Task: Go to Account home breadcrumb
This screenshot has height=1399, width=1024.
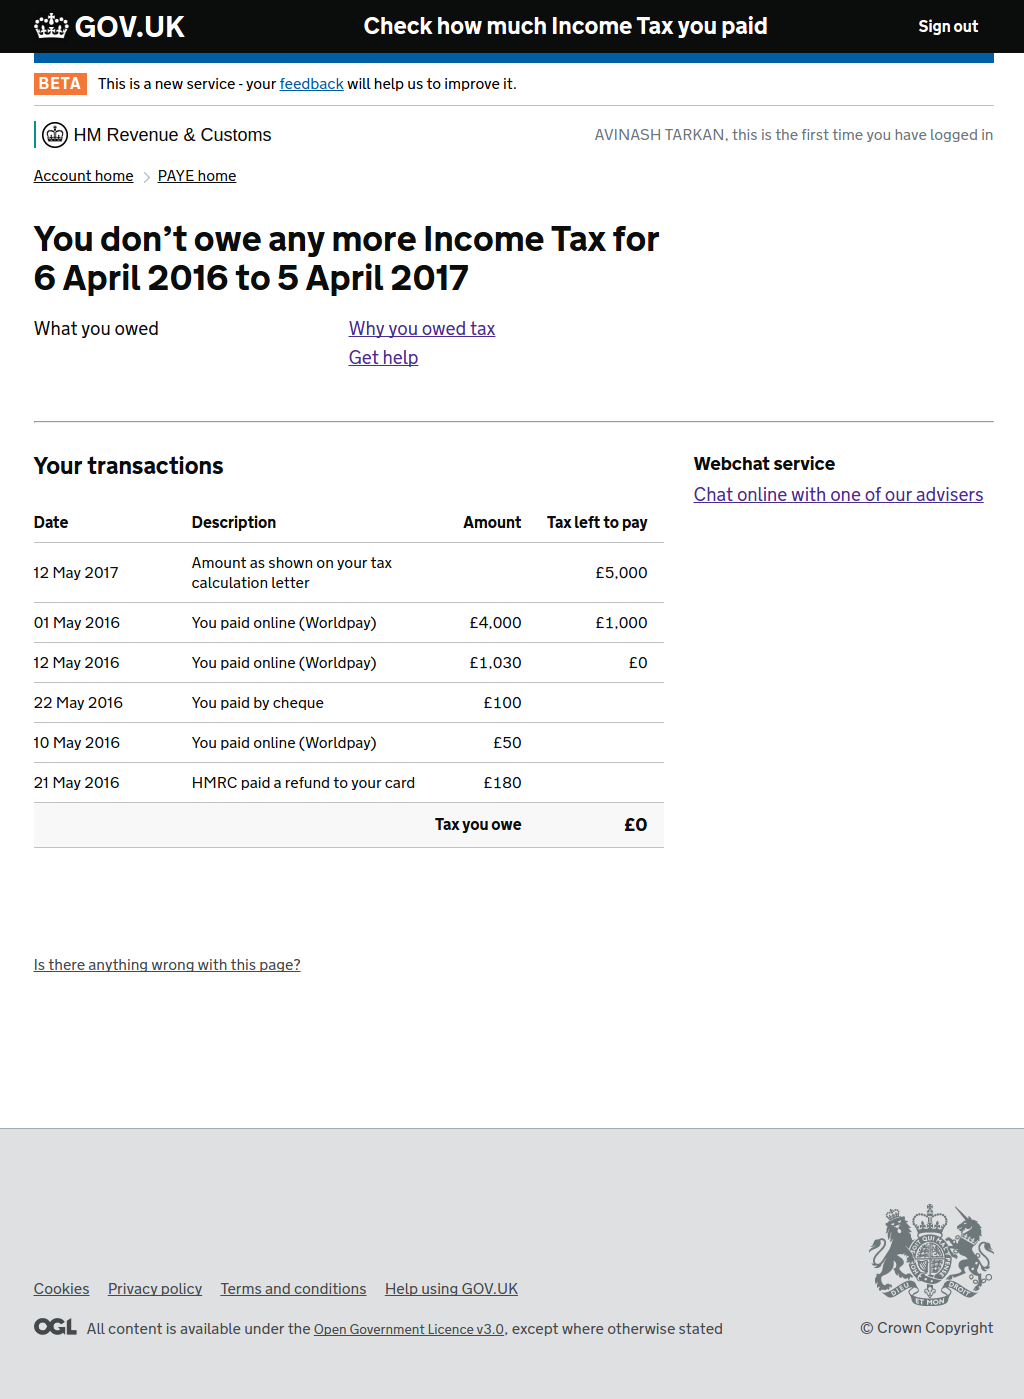Action: (x=83, y=176)
